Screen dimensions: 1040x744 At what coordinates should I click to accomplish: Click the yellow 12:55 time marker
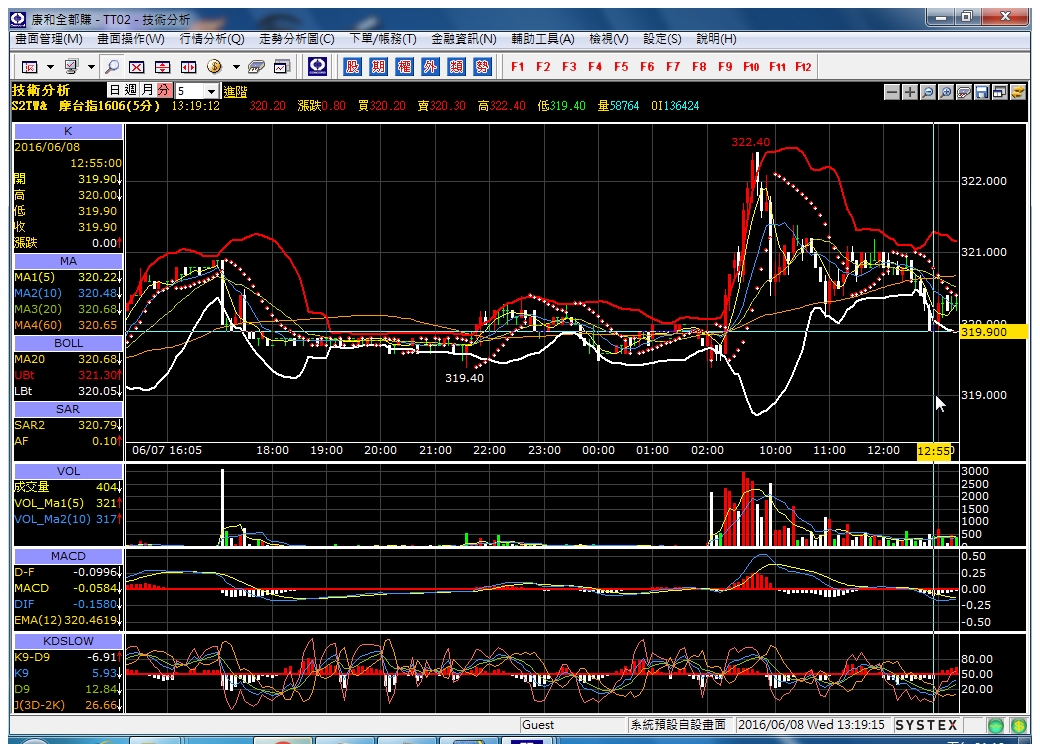(x=935, y=451)
